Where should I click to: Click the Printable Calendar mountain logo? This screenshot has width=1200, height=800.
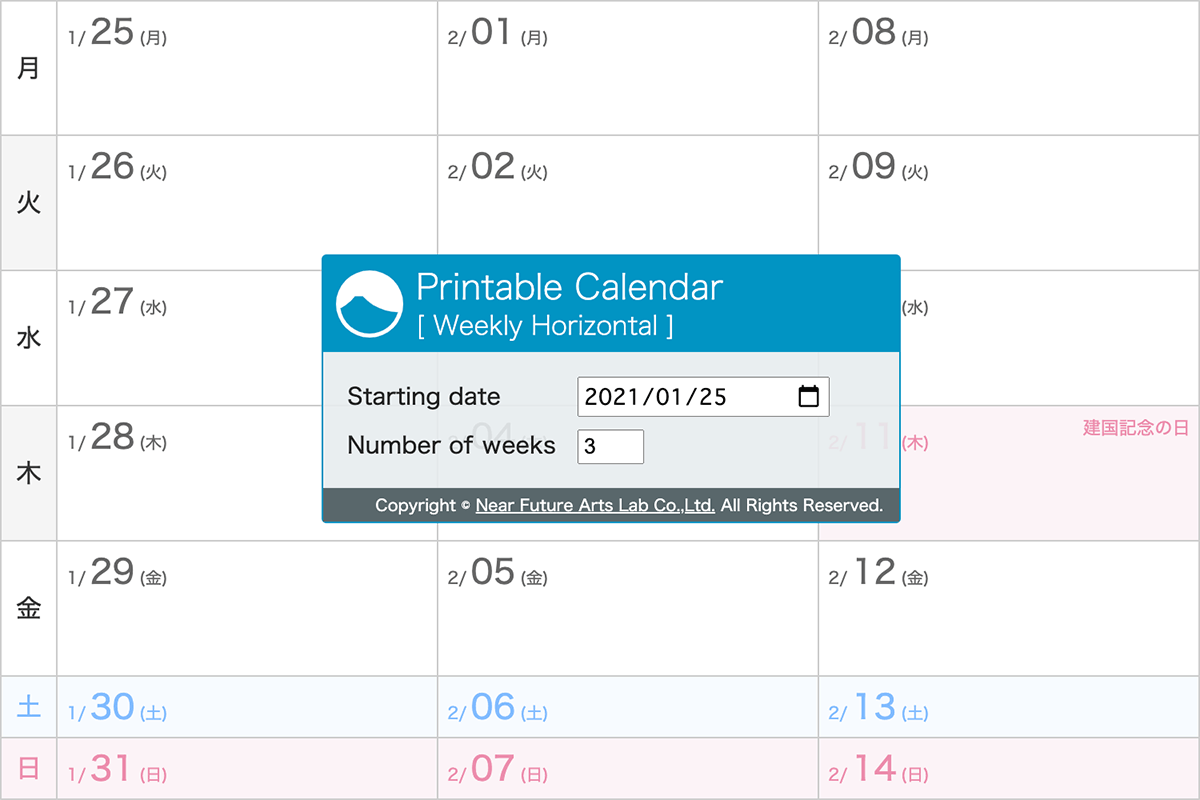[368, 304]
